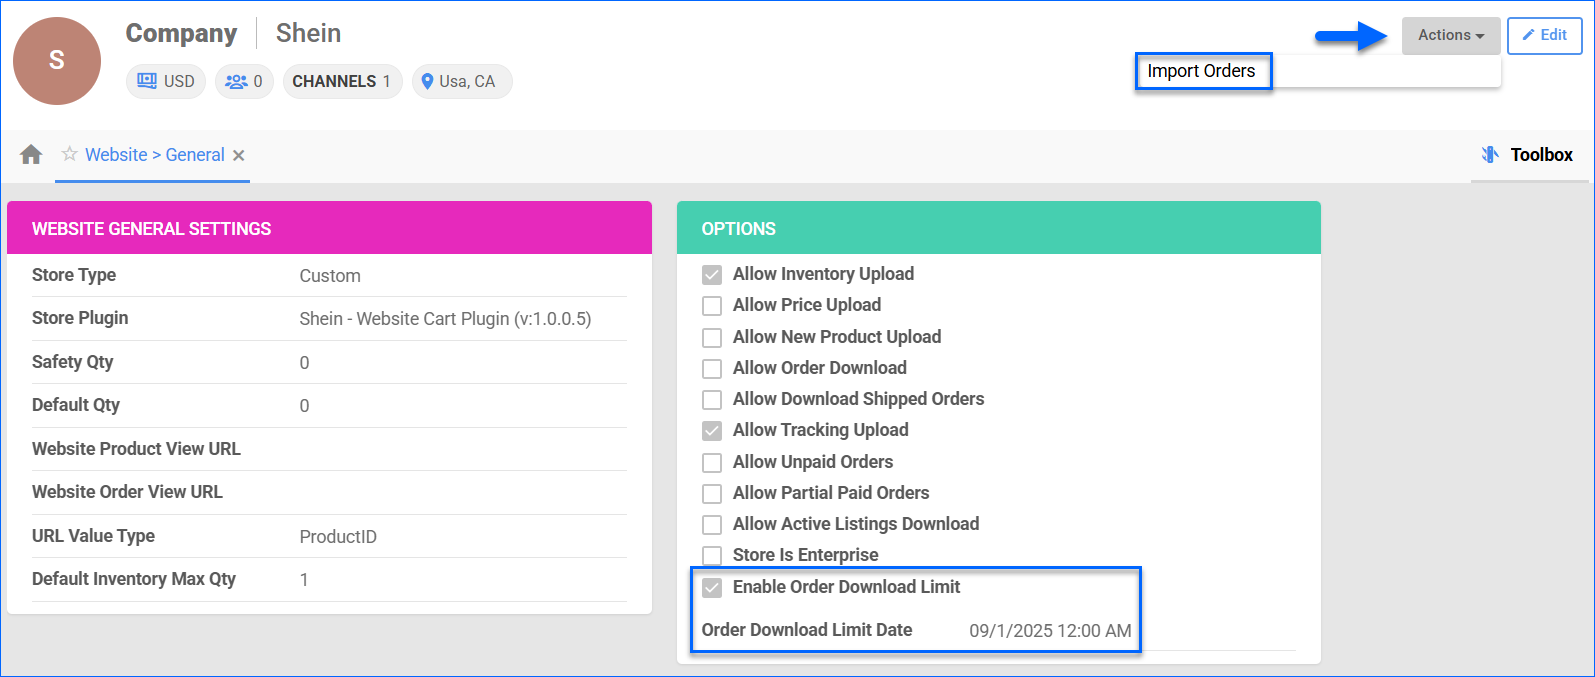Click the Website Order View URL row
This screenshot has width=1595, height=677.
329,492
